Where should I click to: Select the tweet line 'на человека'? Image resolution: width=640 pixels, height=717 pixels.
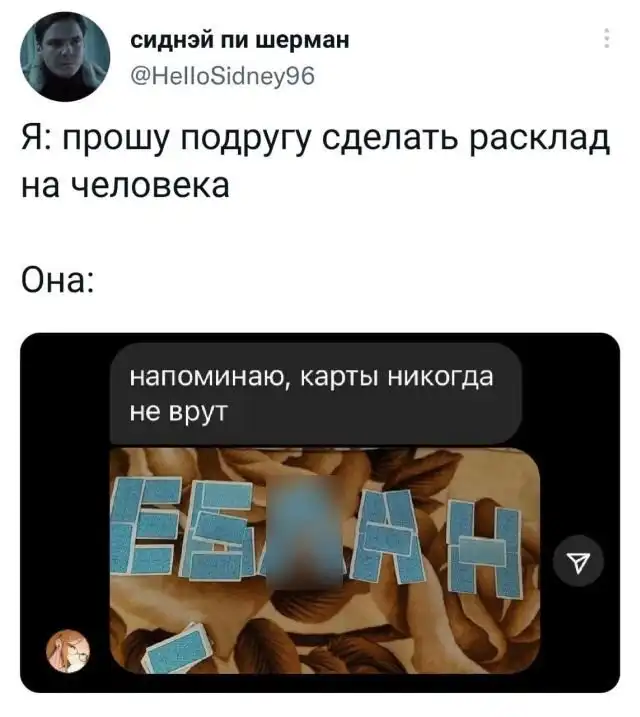pos(125,186)
